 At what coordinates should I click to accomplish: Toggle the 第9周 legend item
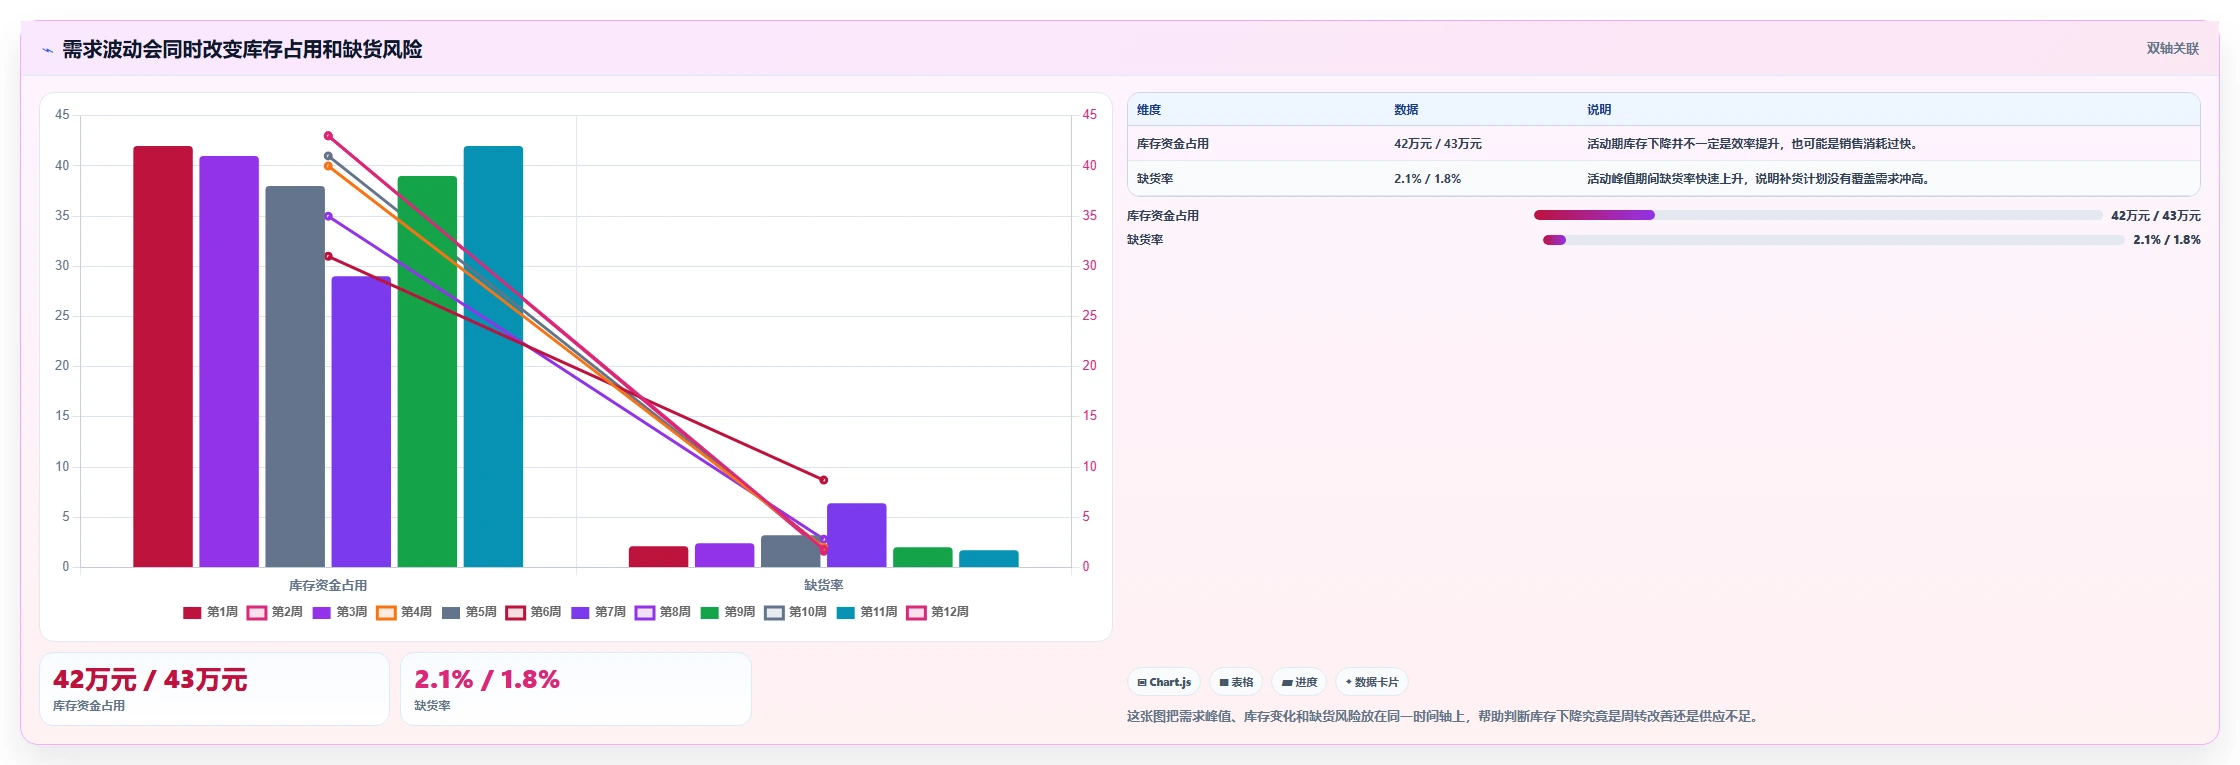(x=728, y=612)
